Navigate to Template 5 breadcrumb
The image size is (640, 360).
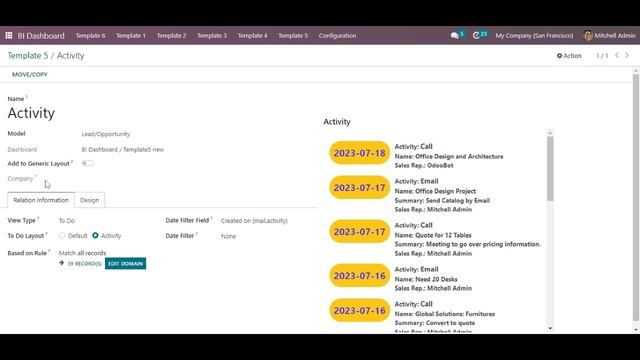pos(28,56)
